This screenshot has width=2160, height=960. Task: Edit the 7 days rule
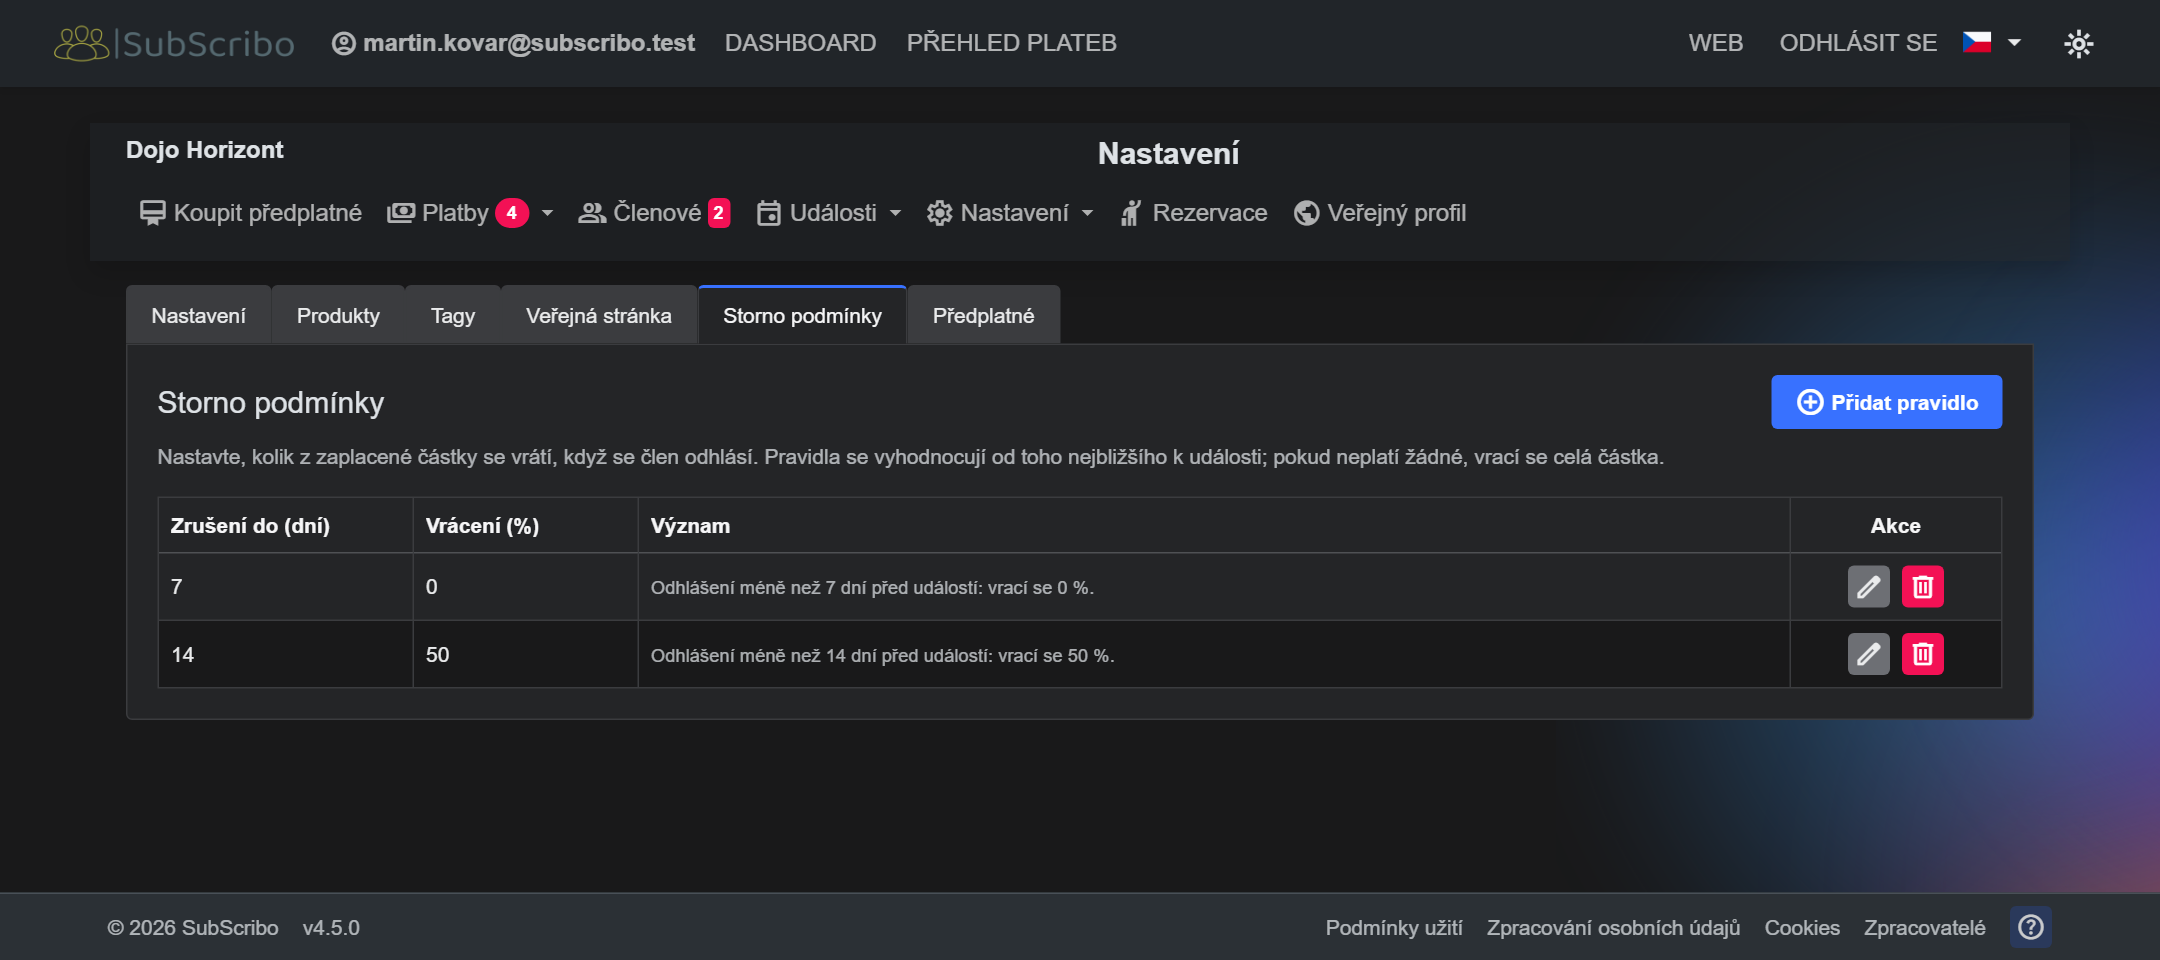(1868, 587)
